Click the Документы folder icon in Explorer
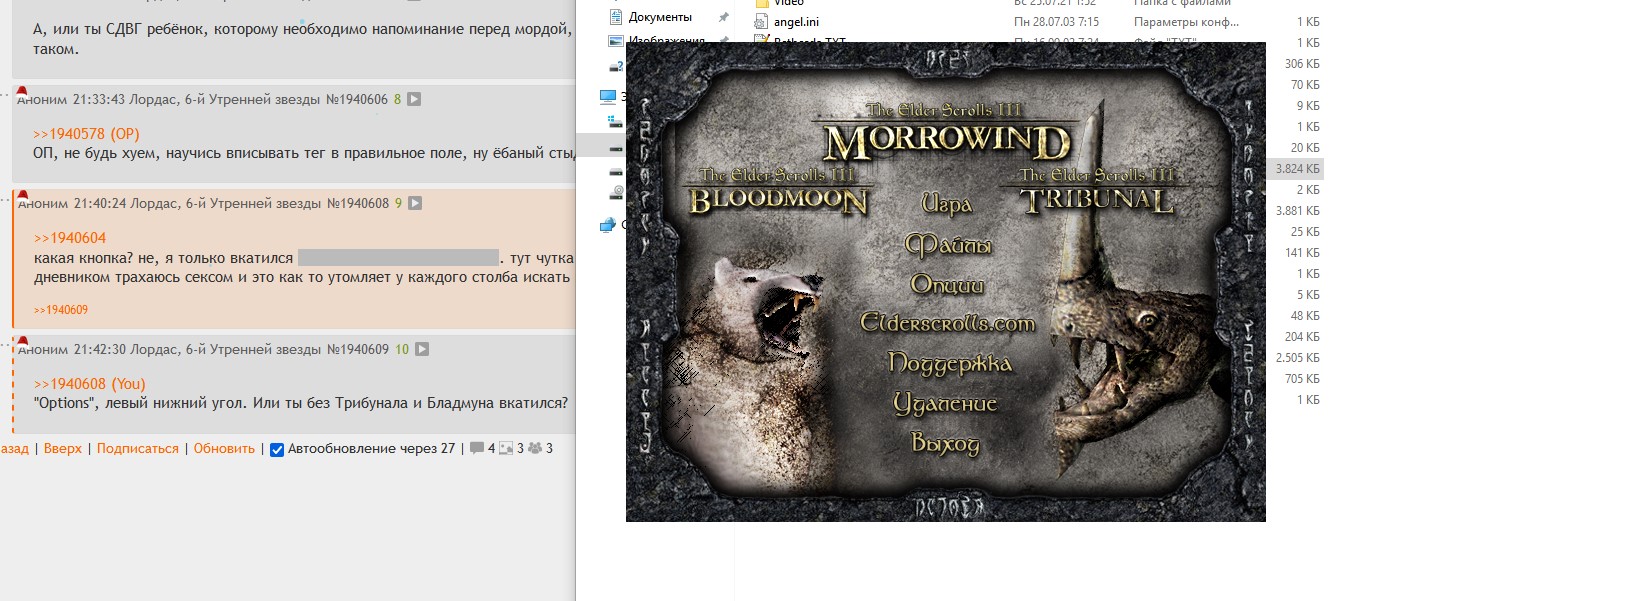 point(616,18)
